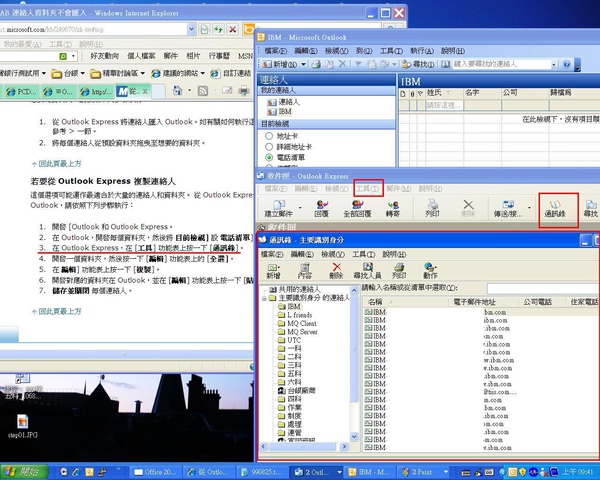Click 動作 action icon in address book
This screenshot has height=480, width=600.
[430, 271]
